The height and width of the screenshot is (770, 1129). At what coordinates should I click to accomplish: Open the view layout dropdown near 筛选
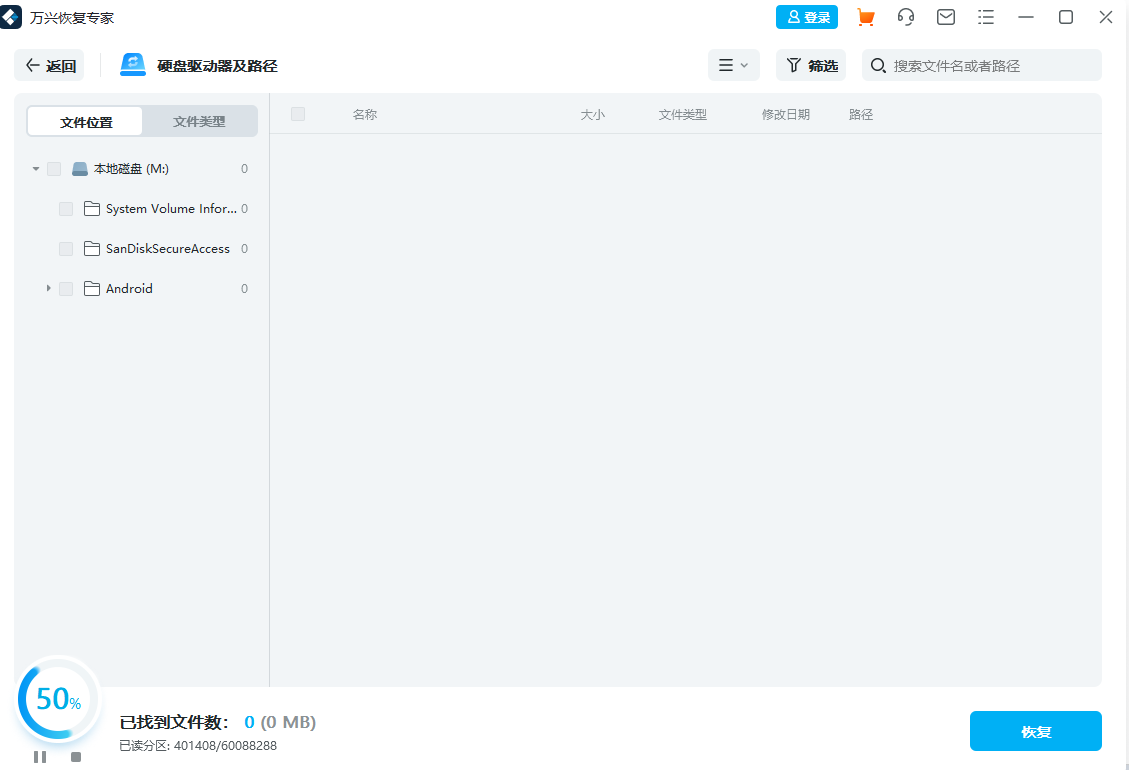pos(734,65)
